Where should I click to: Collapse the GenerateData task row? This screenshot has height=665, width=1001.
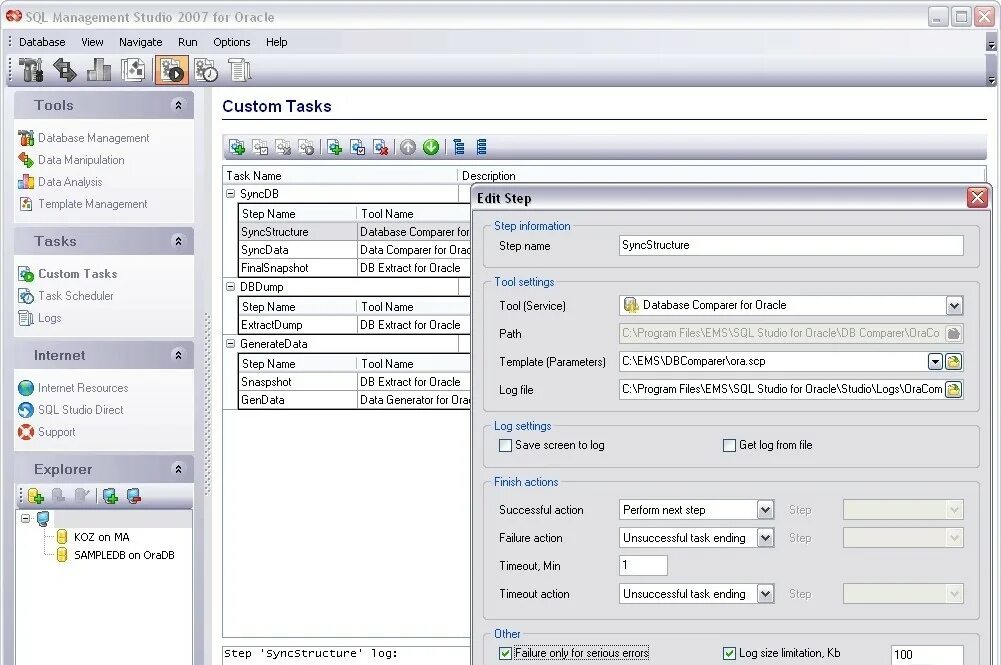click(230, 343)
